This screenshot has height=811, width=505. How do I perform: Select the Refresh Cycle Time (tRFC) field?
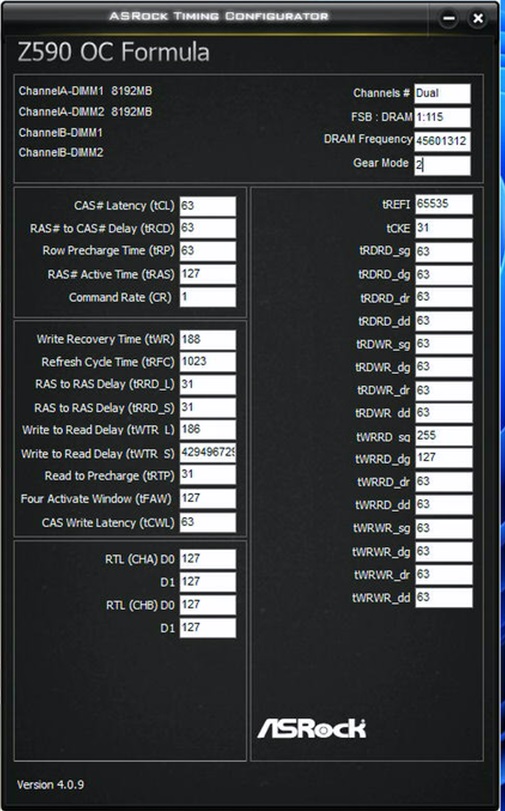pos(207,362)
